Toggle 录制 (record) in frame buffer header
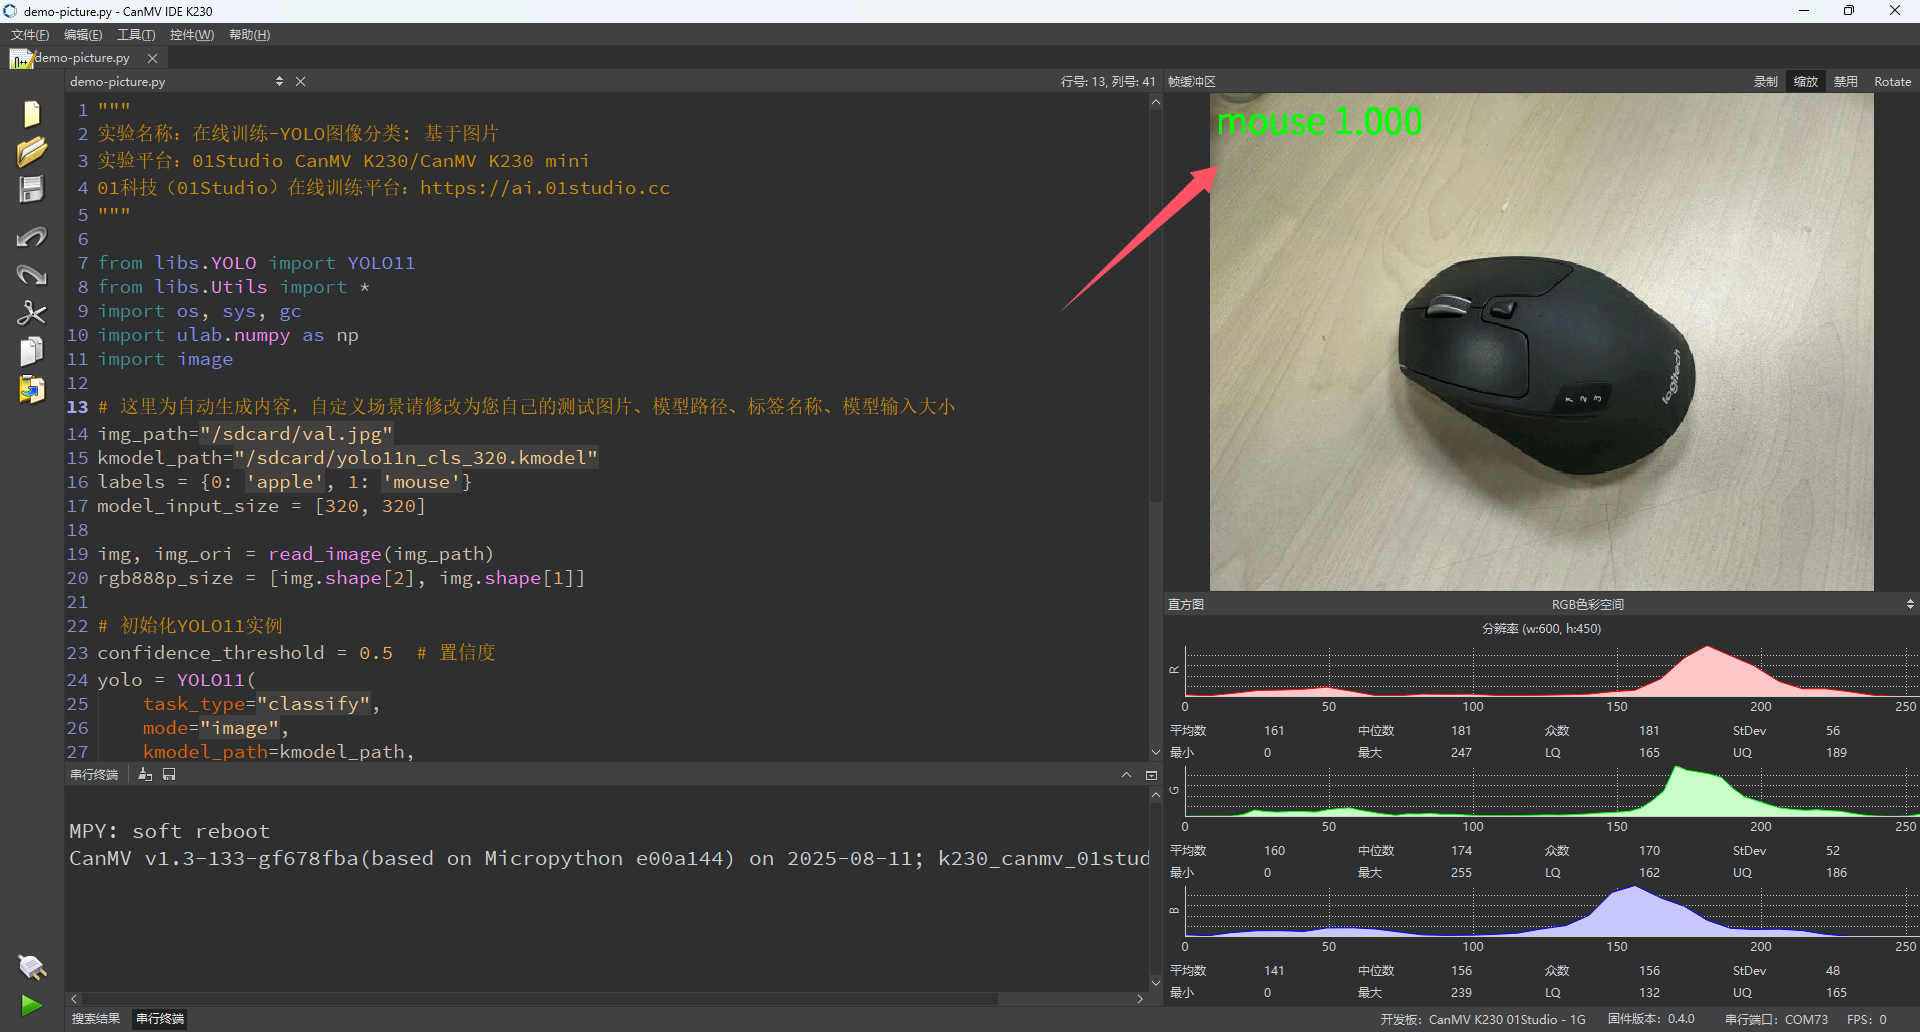The width and height of the screenshot is (1920, 1032). click(1765, 82)
